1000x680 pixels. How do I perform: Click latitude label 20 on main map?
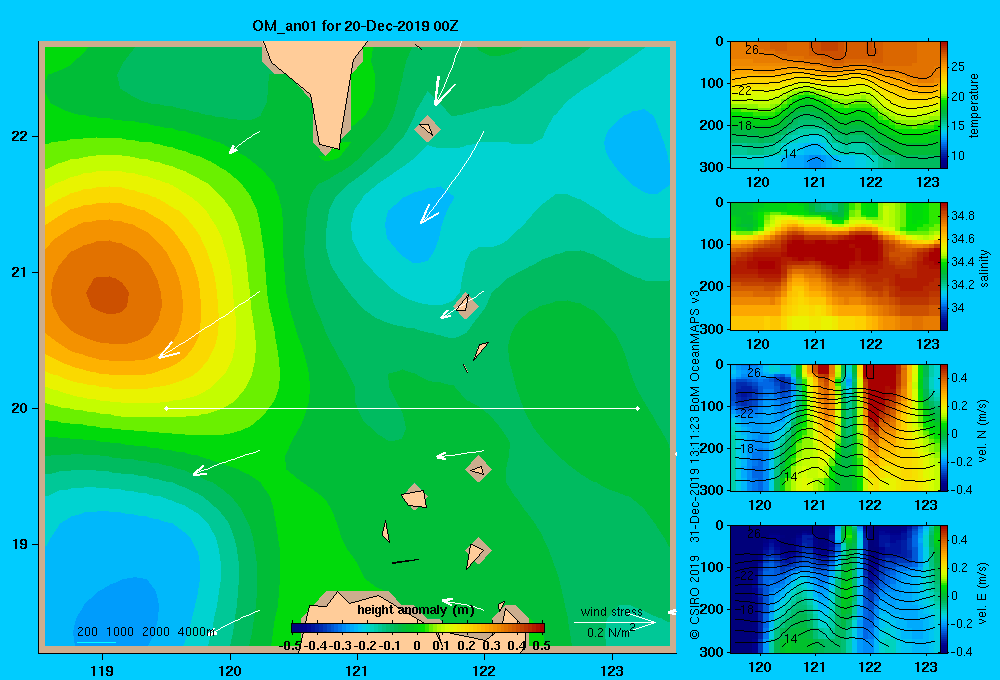coord(20,408)
